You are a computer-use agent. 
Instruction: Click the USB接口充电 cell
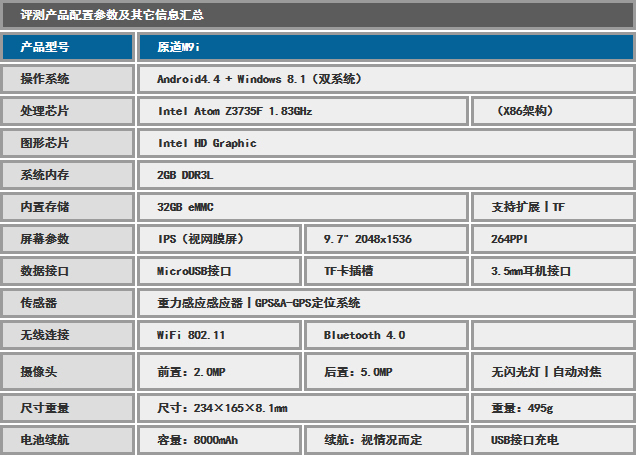click(x=553, y=440)
